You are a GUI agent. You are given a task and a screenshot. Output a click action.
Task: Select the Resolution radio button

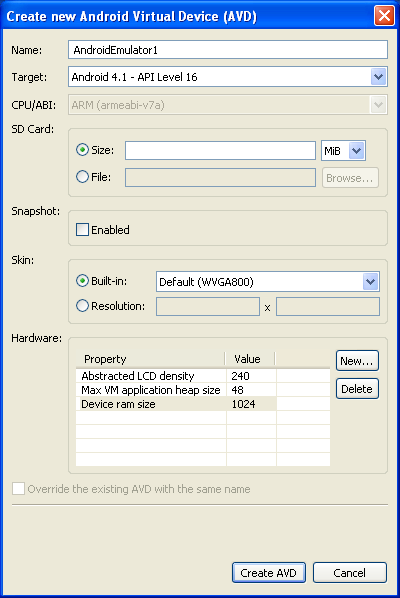point(82,305)
